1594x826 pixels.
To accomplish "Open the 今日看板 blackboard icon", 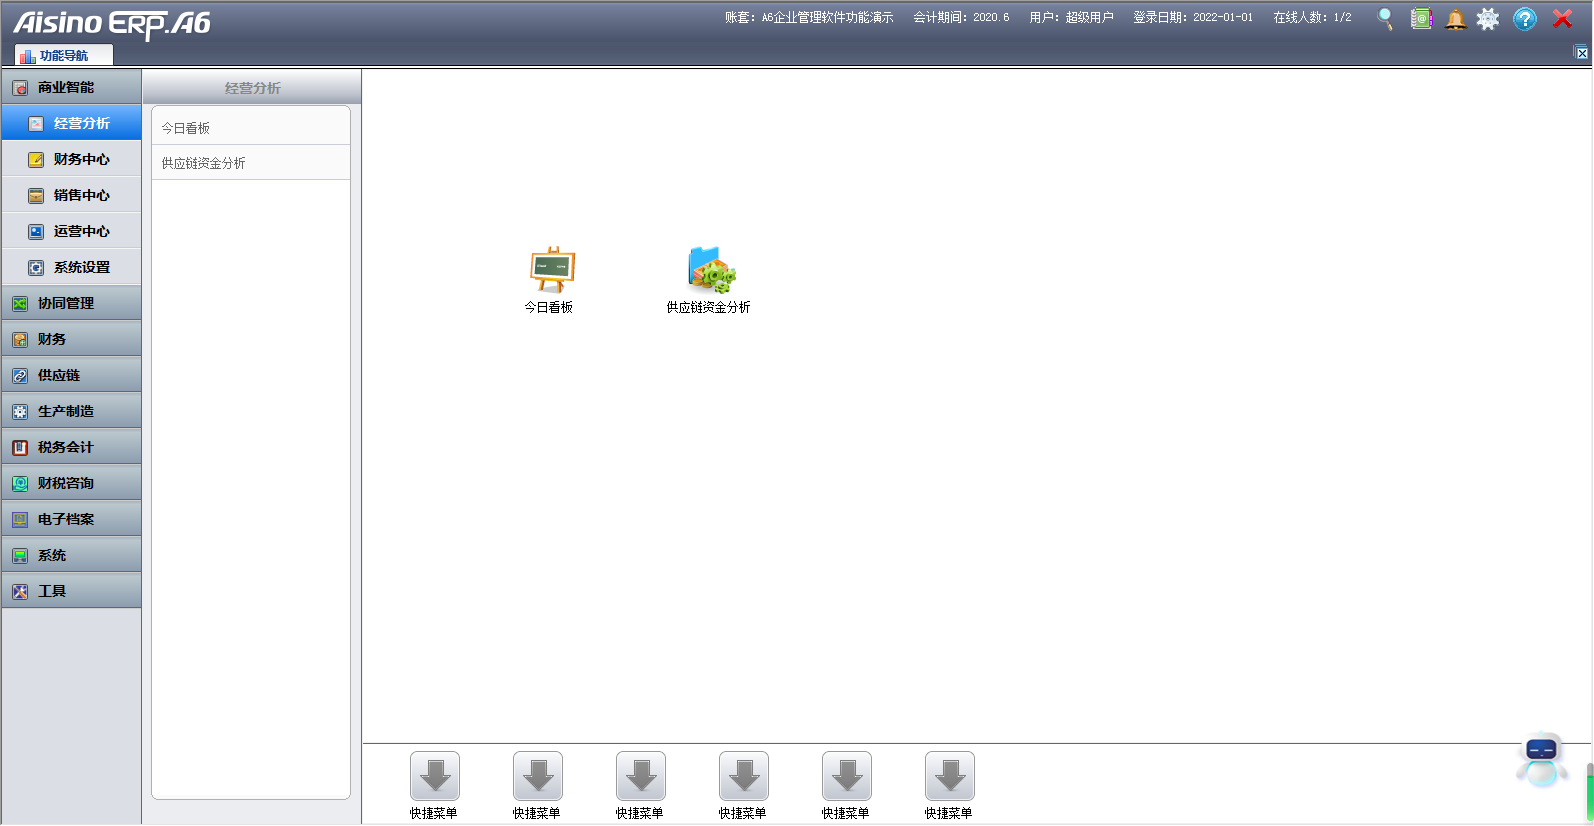I will coord(551,270).
